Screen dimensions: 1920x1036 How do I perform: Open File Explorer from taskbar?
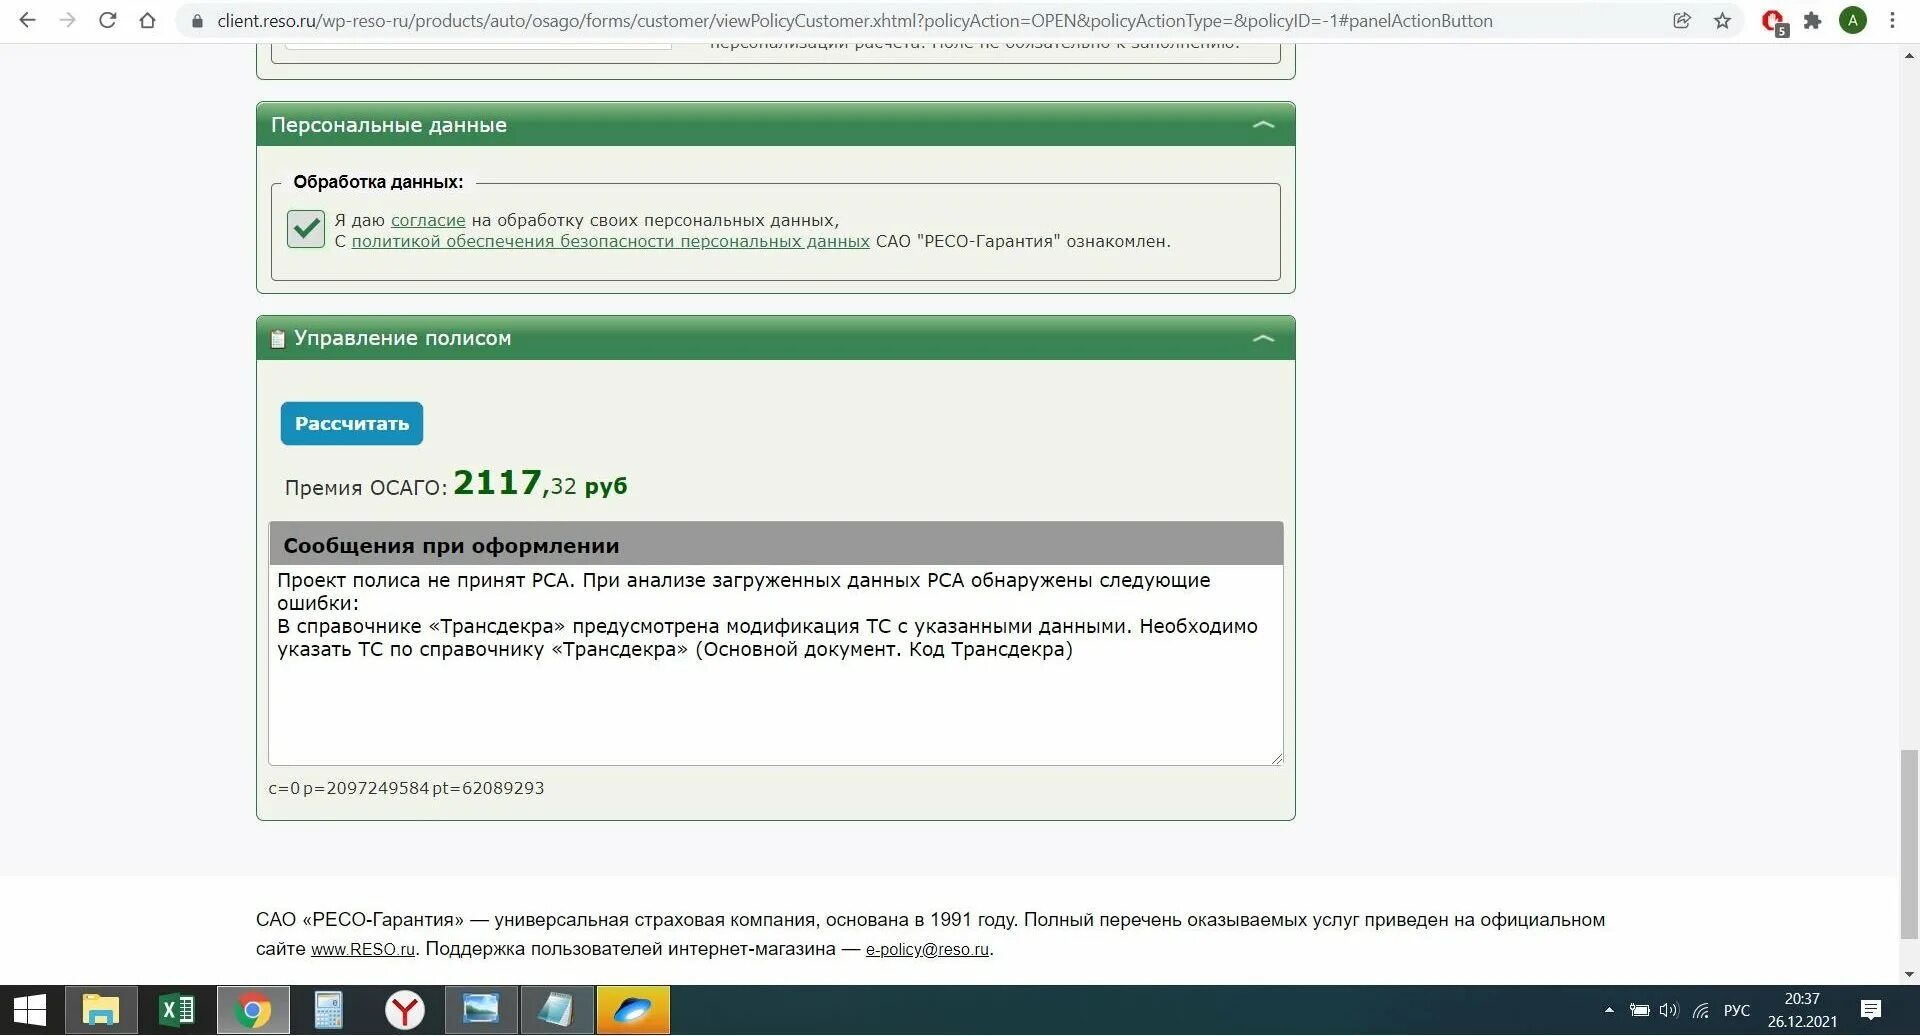pos(101,1011)
